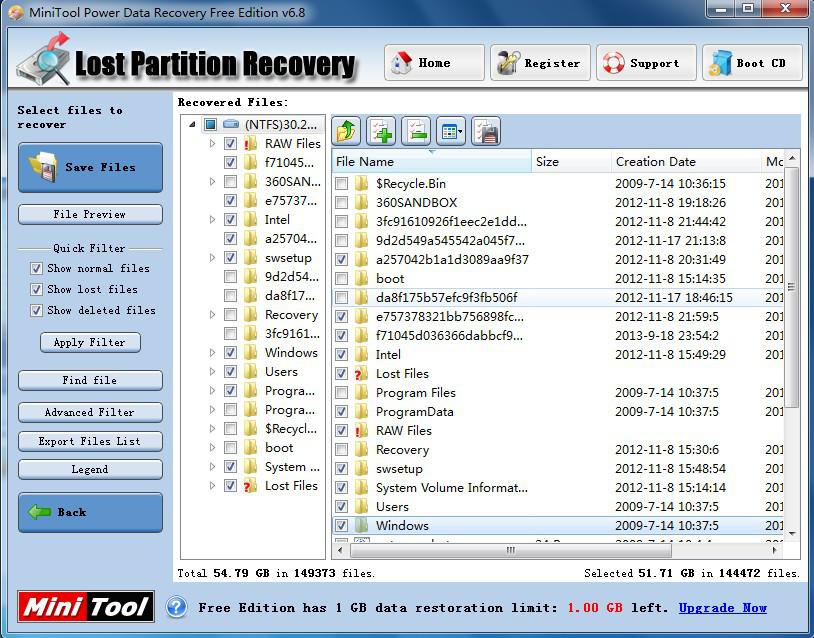This screenshot has height=638, width=814.
Task: Click the Save Files button
Action: tap(90, 167)
